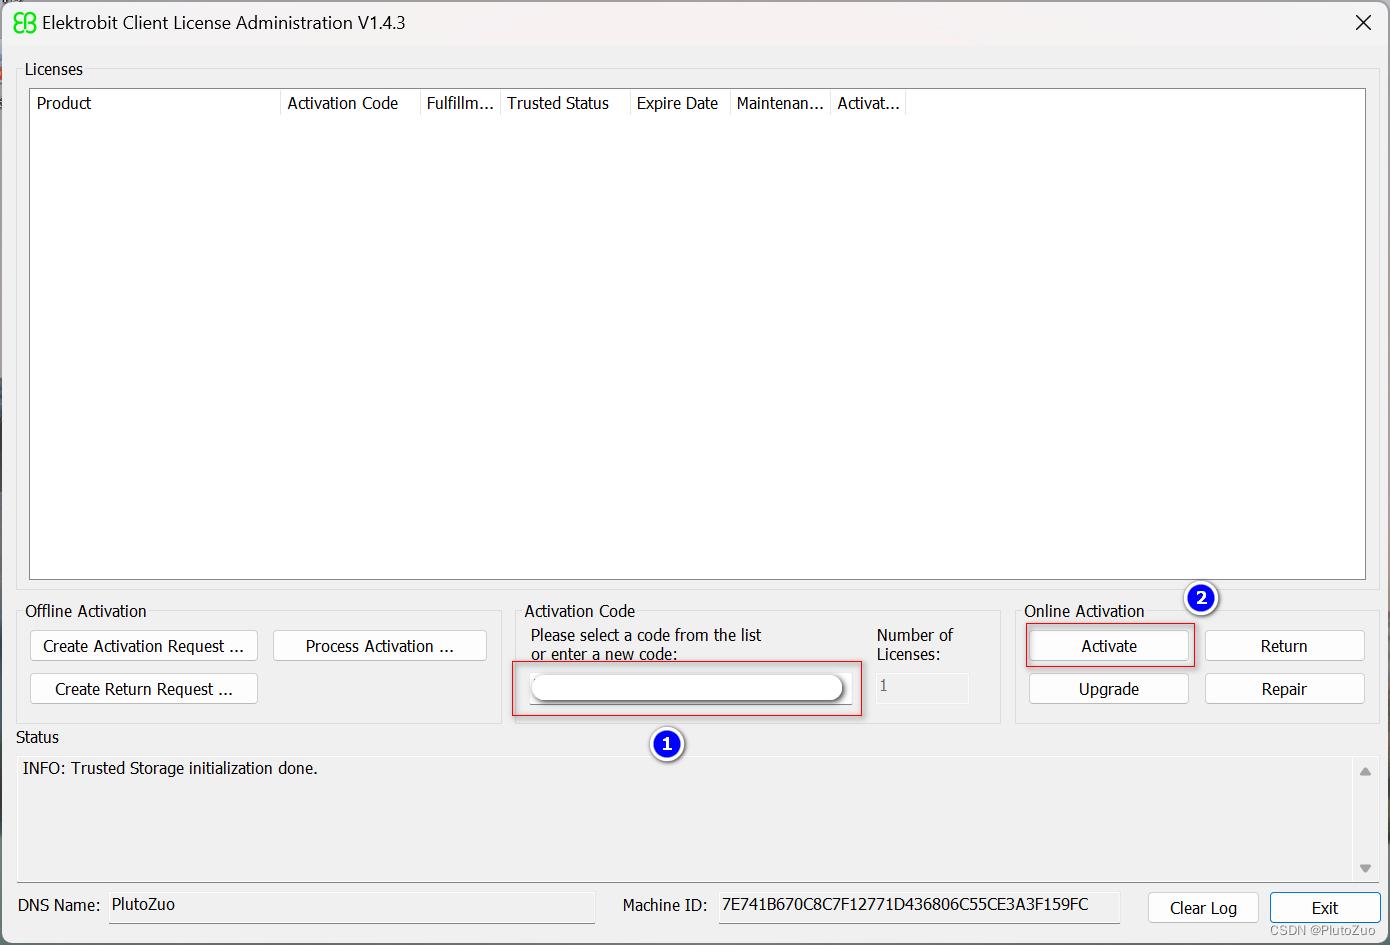This screenshot has width=1390, height=945.
Task: Click the Fulfillm... column header
Action: pos(460,103)
